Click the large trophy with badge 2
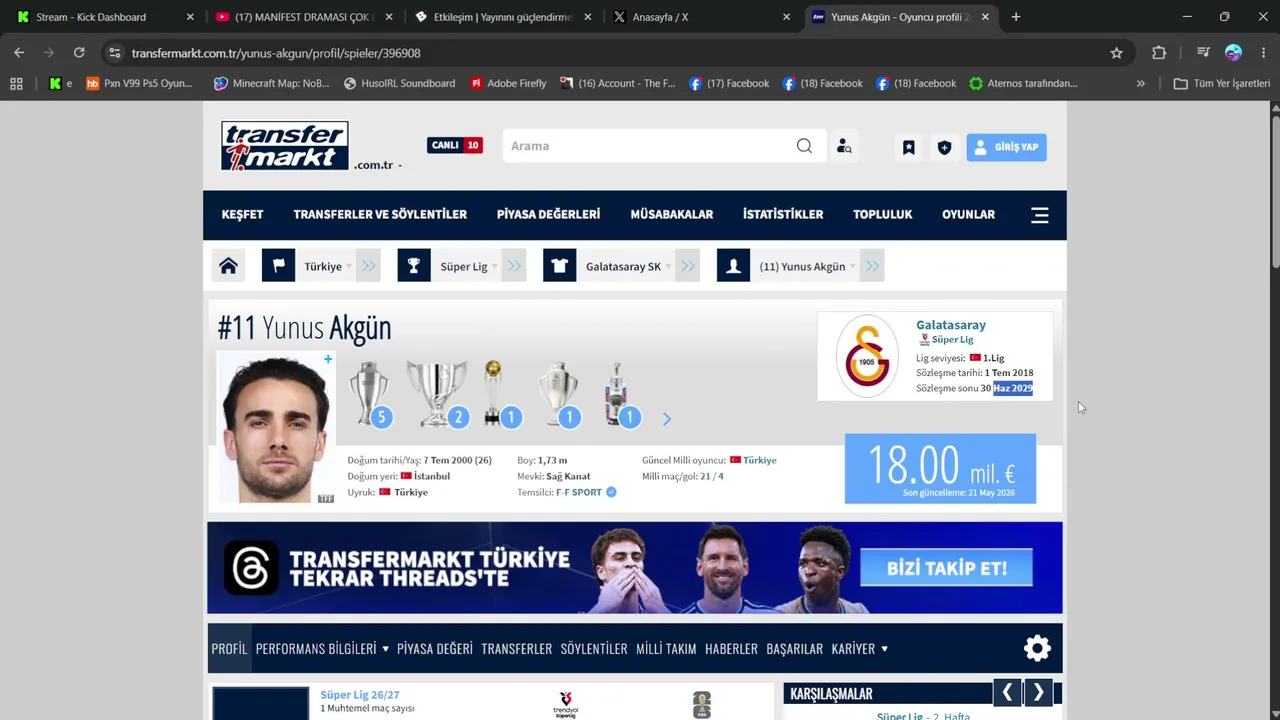 [437, 394]
